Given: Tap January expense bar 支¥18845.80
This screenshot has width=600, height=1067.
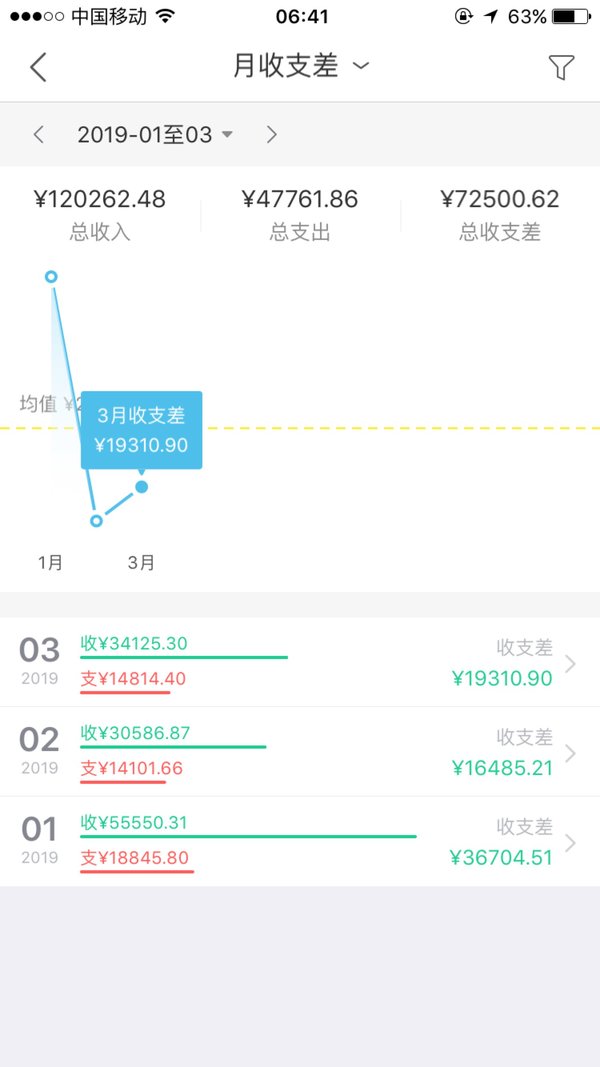Looking at the screenshot, I should (136, 862).
